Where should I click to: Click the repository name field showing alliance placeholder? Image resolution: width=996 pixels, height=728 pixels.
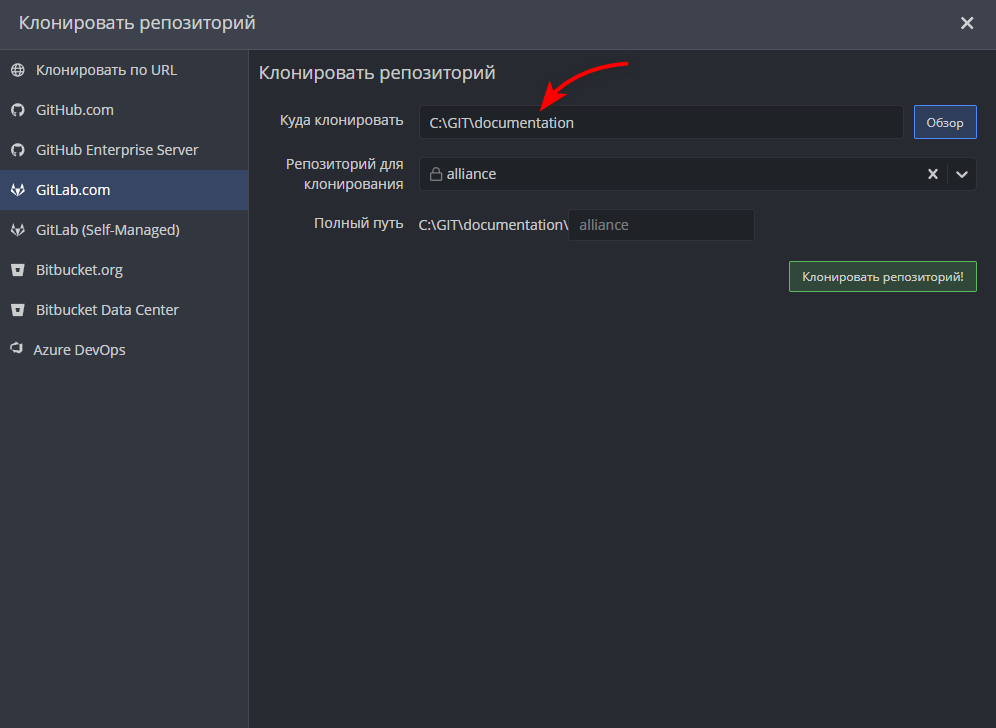[660, 224]
